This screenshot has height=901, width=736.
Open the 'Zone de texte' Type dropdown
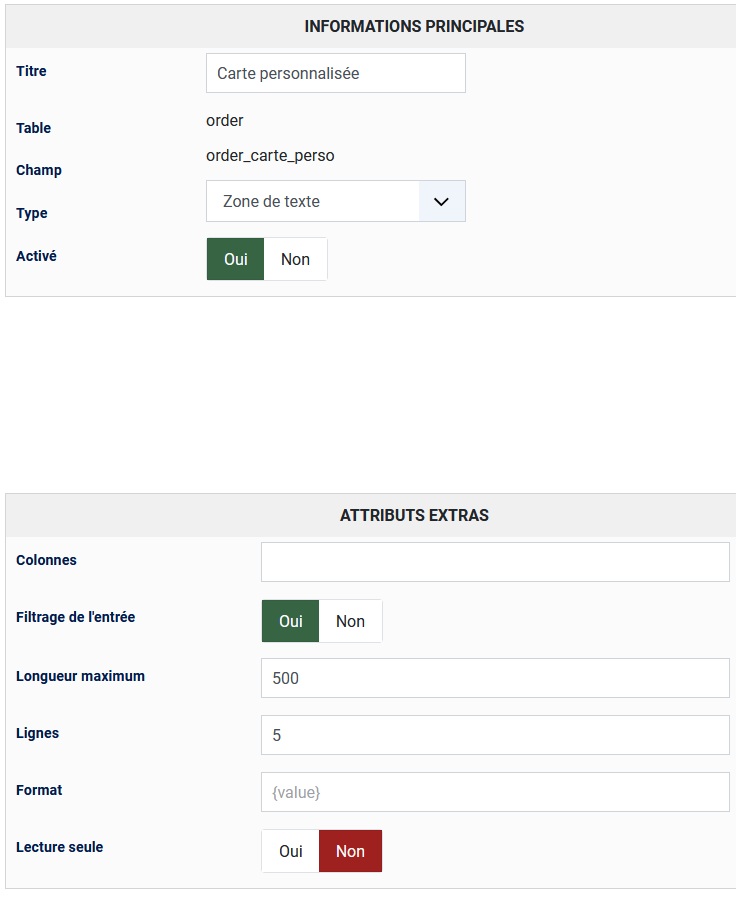click(314, 201)
